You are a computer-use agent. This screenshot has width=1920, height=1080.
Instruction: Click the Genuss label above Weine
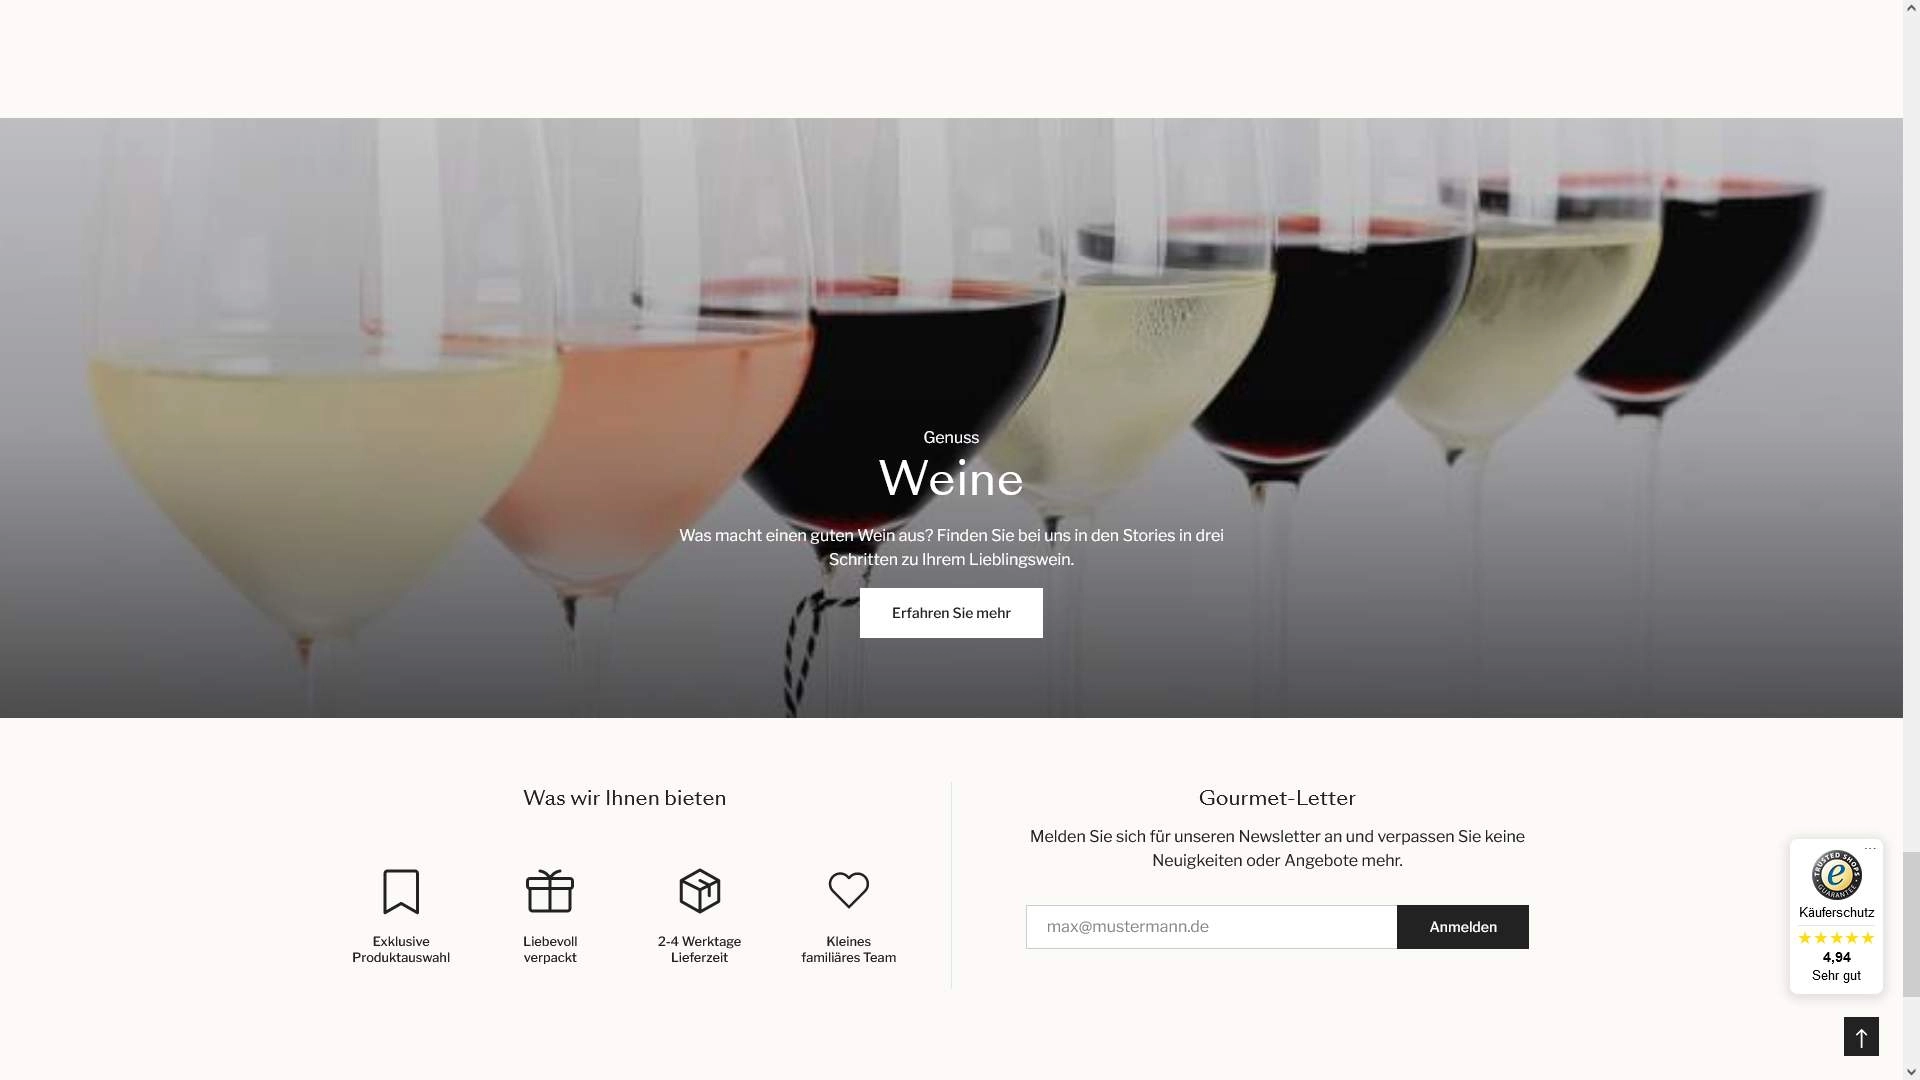click(951, 438)
